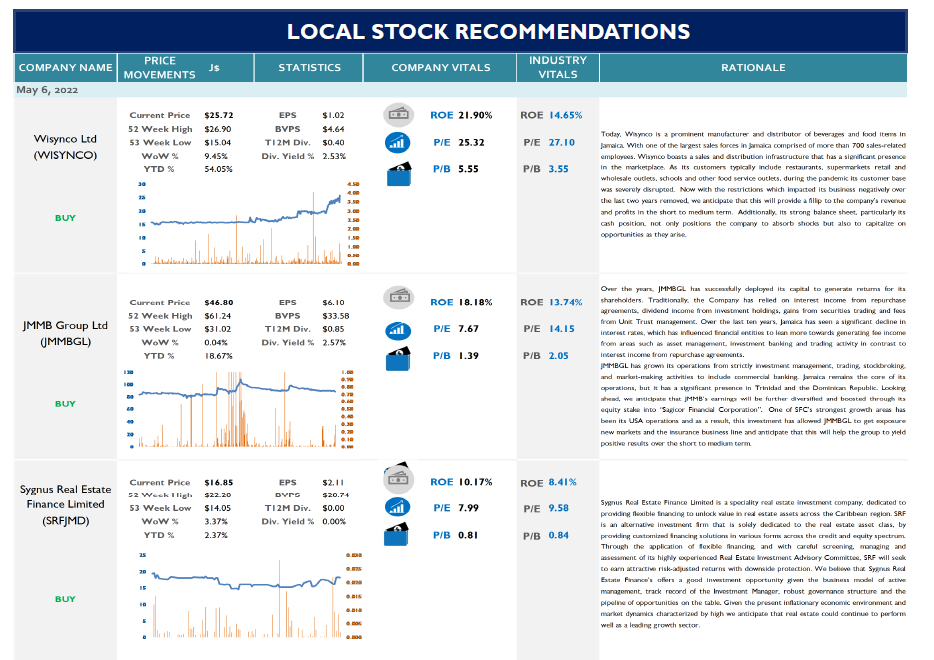Click Wisynco's YTD value 54.05%

click(x=218, y=169)
